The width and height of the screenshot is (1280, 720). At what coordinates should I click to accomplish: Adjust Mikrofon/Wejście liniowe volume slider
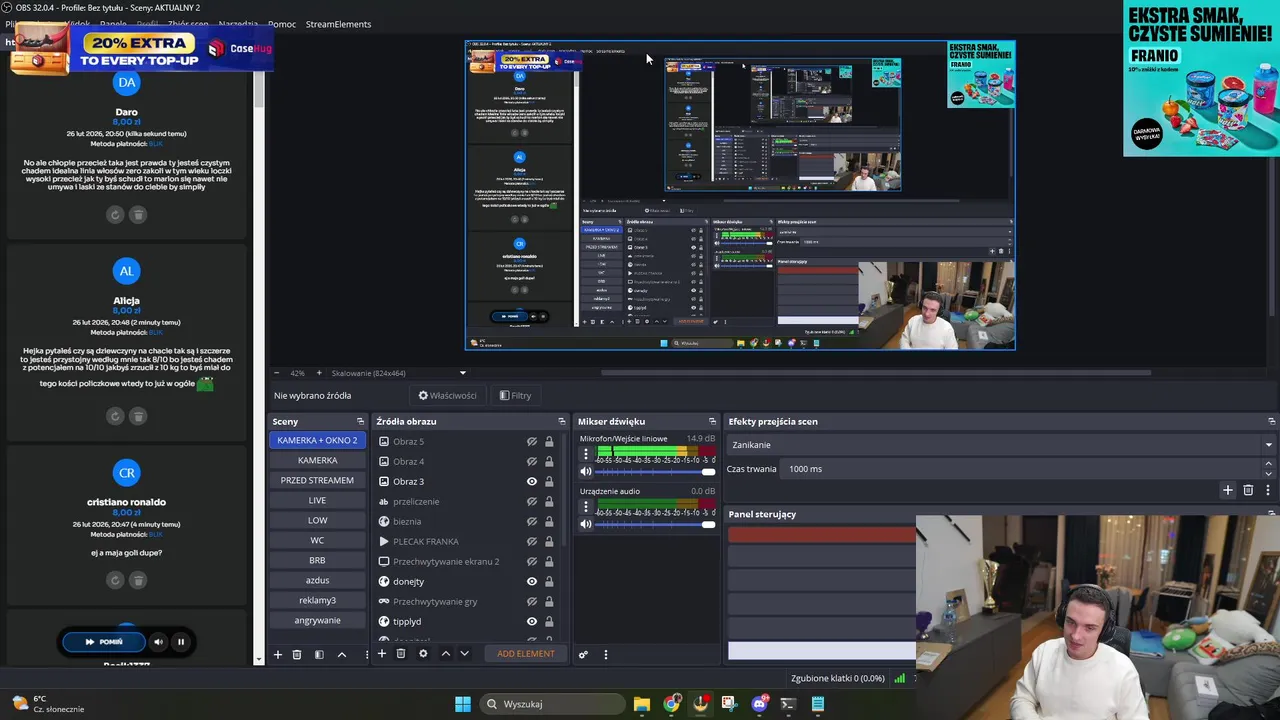(x=656, y=472)
